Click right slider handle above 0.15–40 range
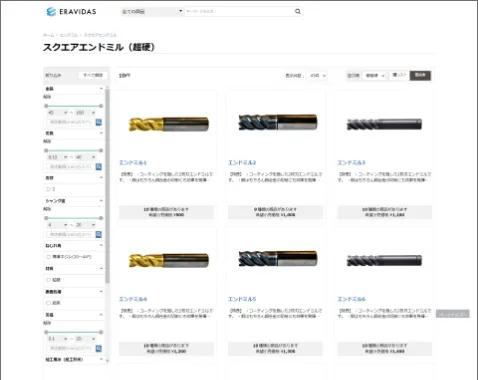 [x=101, y=150]
